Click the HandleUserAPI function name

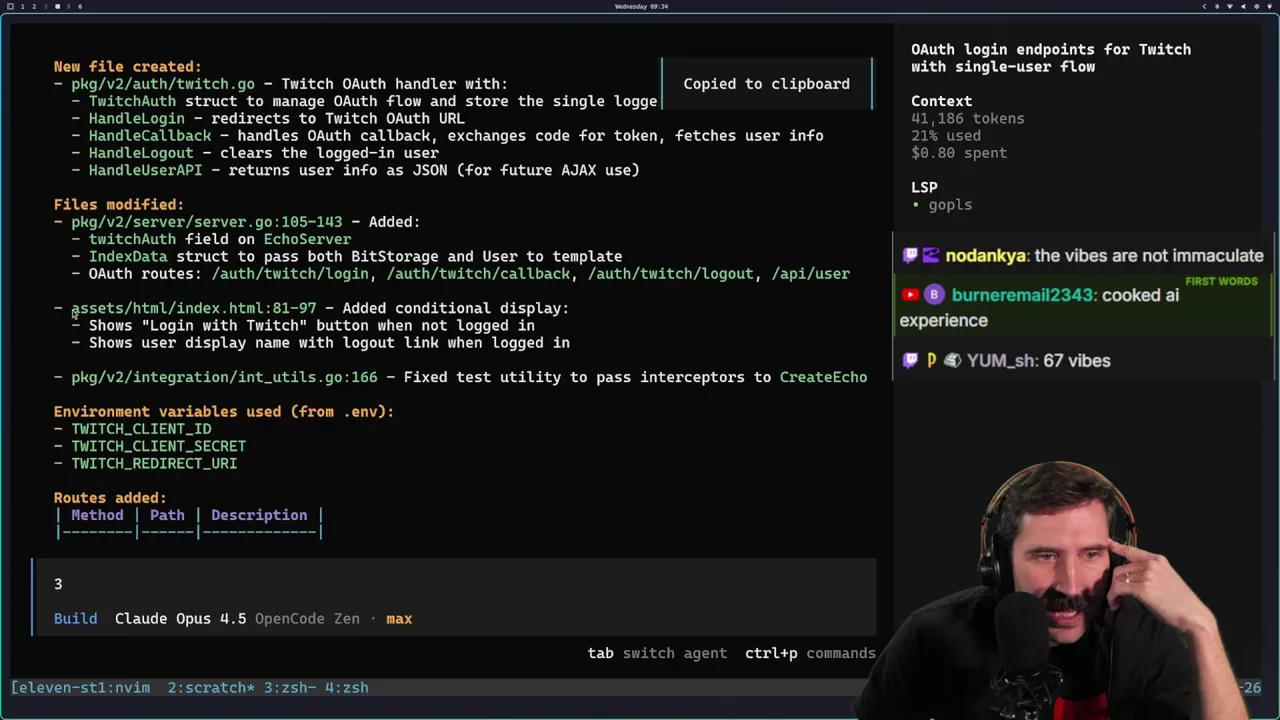(x=145, y=170)
